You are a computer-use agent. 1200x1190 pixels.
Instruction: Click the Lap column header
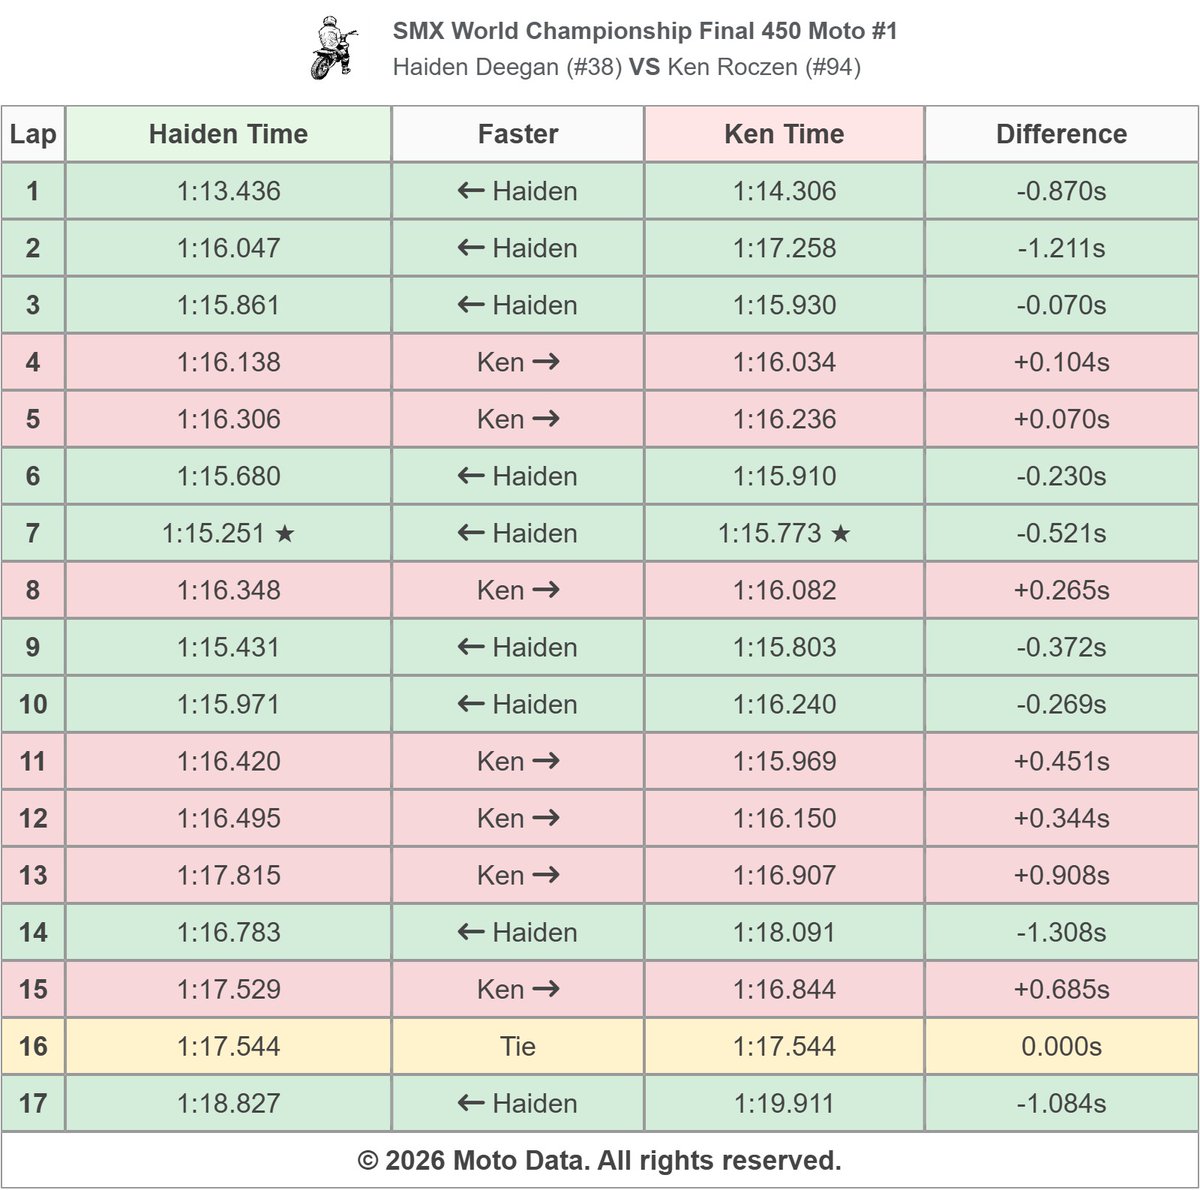tap(33, 134)
